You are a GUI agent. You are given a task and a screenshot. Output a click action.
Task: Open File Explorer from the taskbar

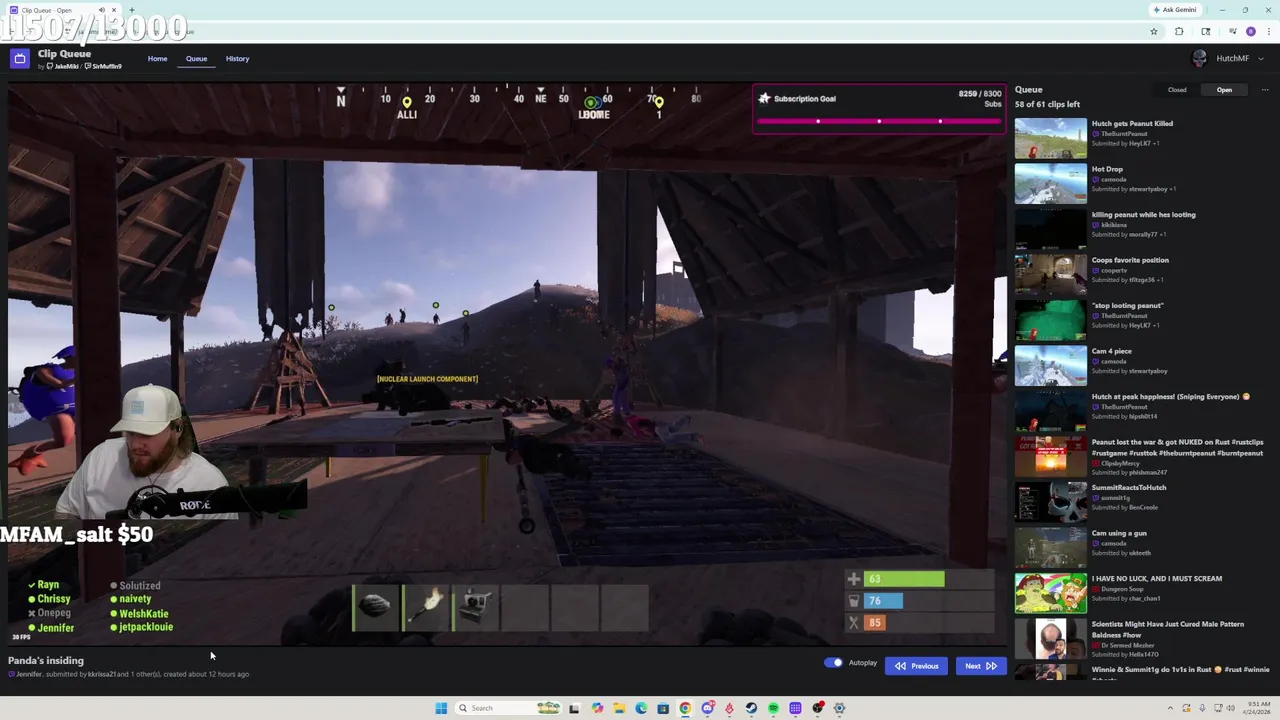click(619, 708)
